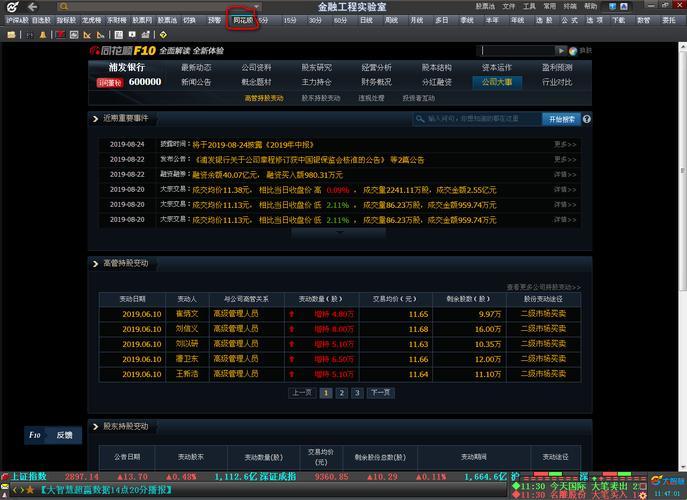Select 违规处理 sub-tab

371,98
